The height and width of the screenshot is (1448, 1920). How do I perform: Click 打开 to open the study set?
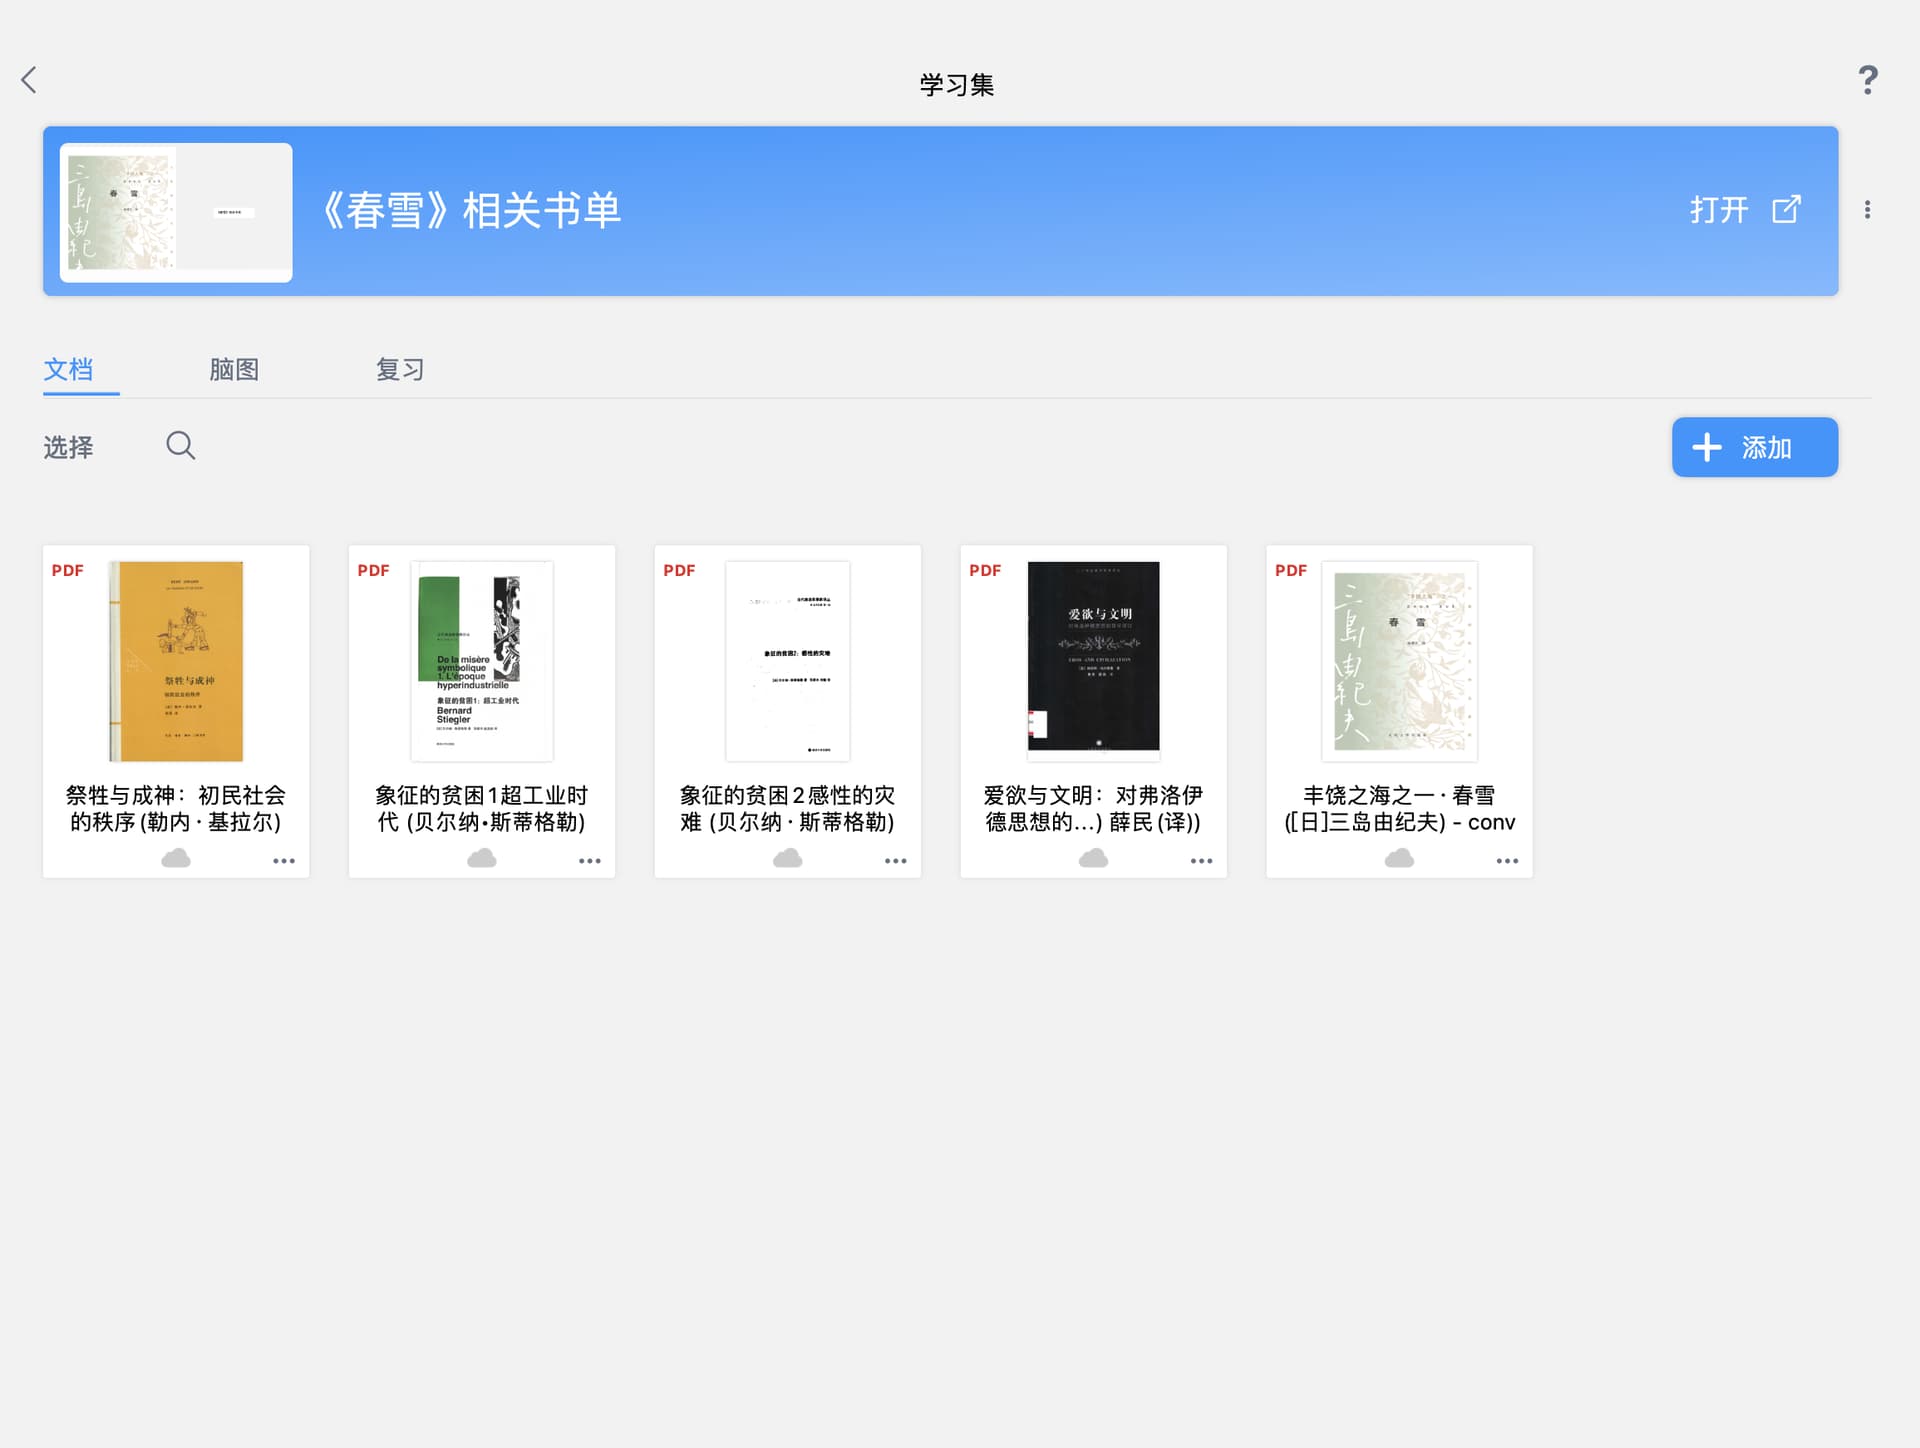click(1745, 210)
